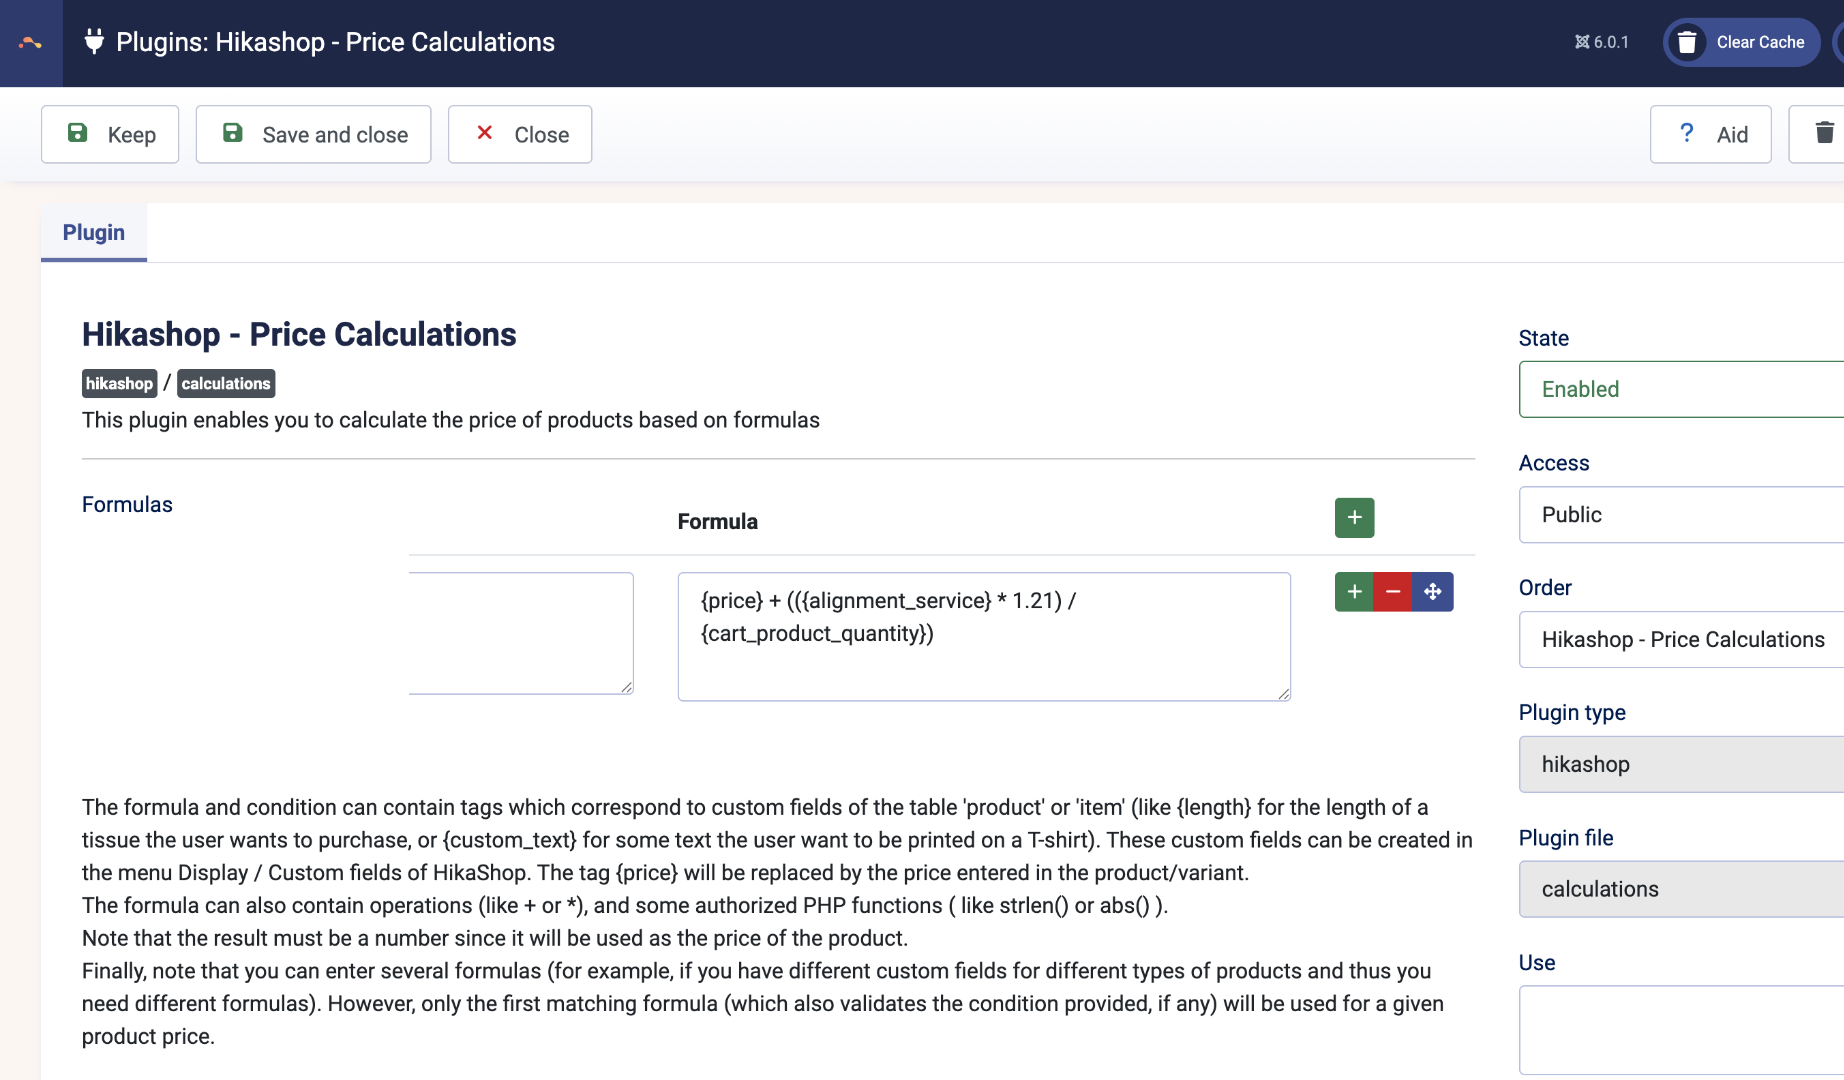Expand the Access dropdown set to Public
The image size is (1844, 1080).
pyautogui.click(x=1680, y=515)
